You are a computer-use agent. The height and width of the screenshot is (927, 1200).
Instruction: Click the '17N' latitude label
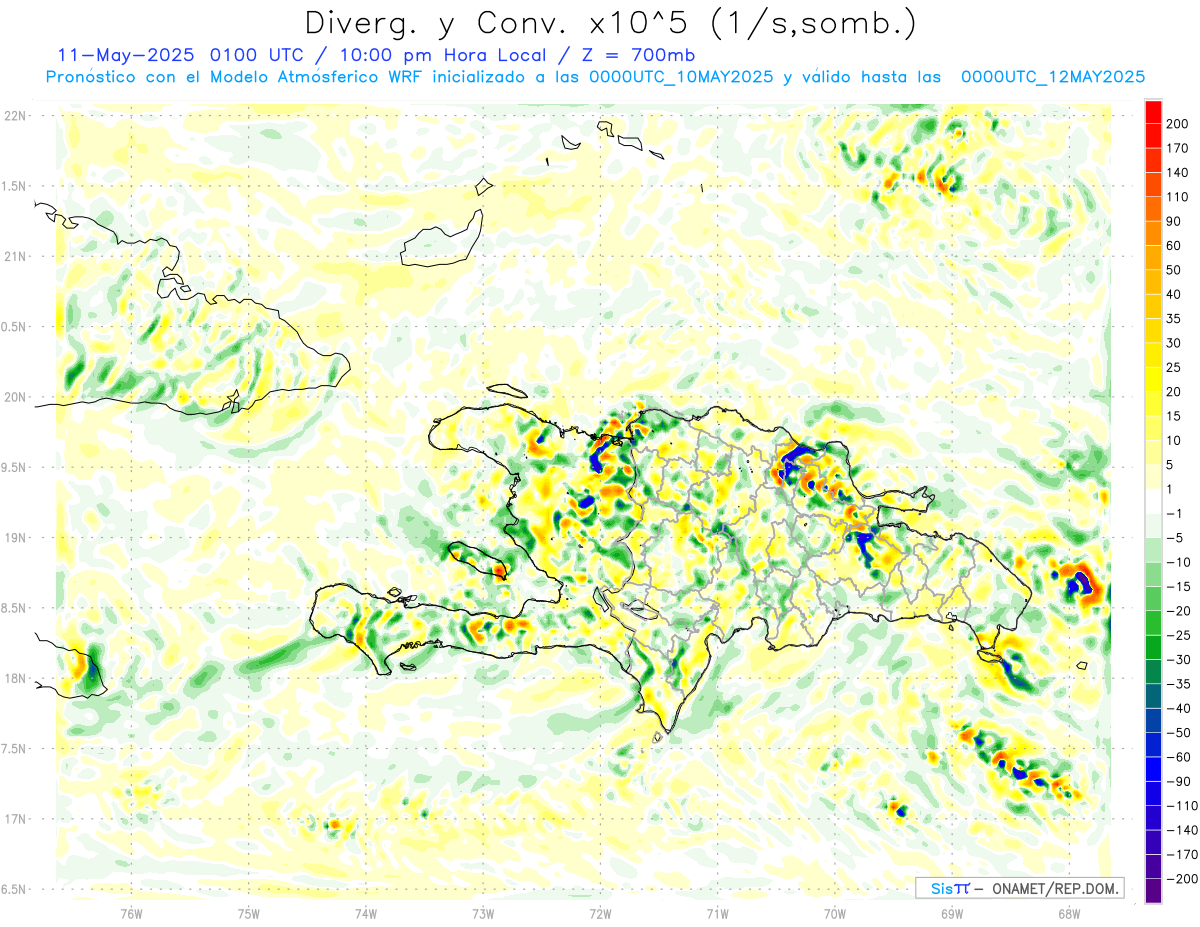tap(15, 820)
